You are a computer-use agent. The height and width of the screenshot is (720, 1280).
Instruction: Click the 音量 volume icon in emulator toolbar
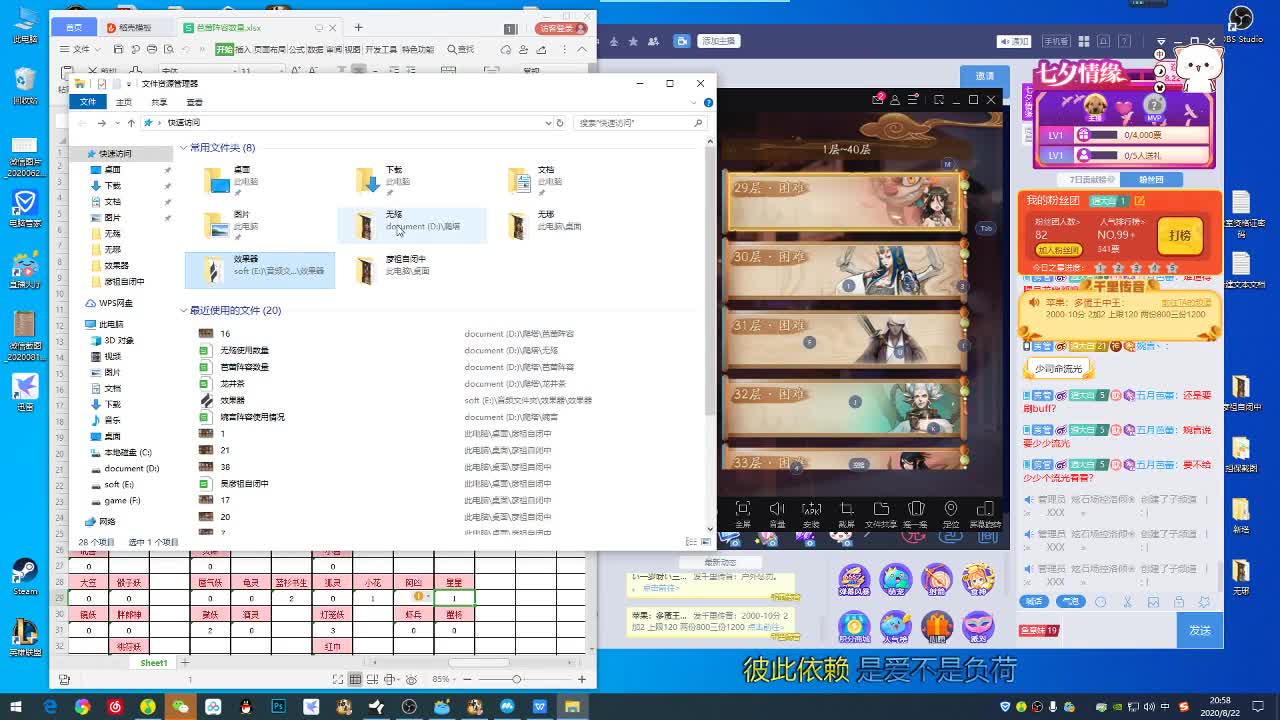tap(777, 514)
